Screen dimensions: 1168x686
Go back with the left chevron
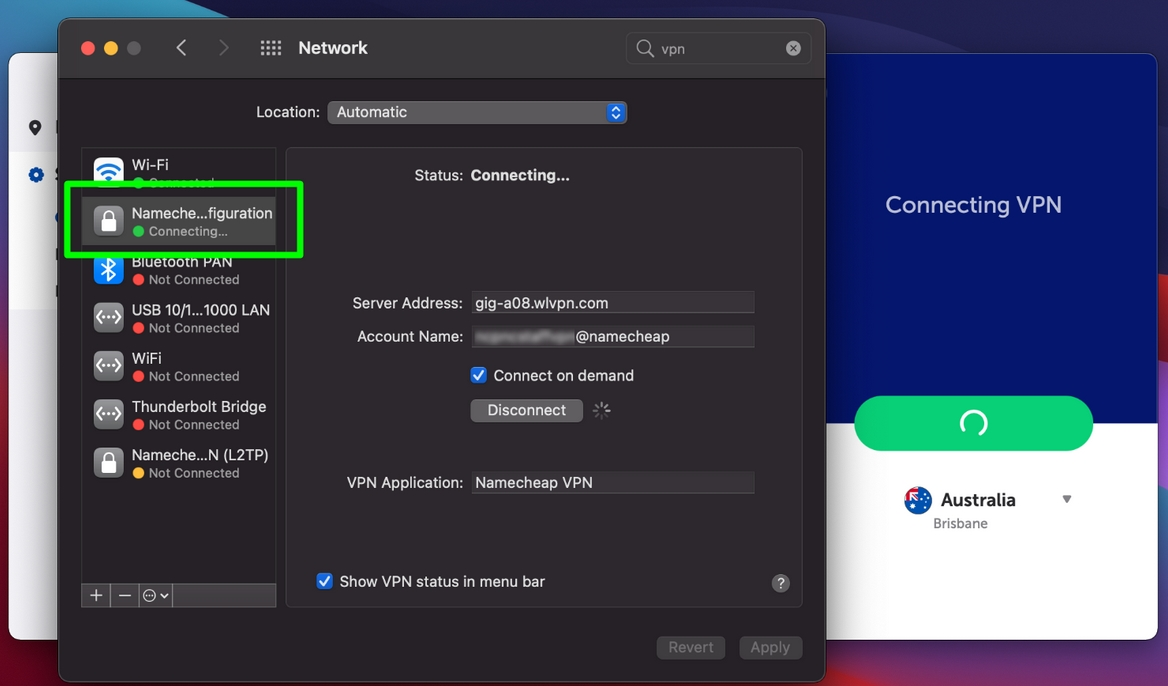[x=181, y=48]
